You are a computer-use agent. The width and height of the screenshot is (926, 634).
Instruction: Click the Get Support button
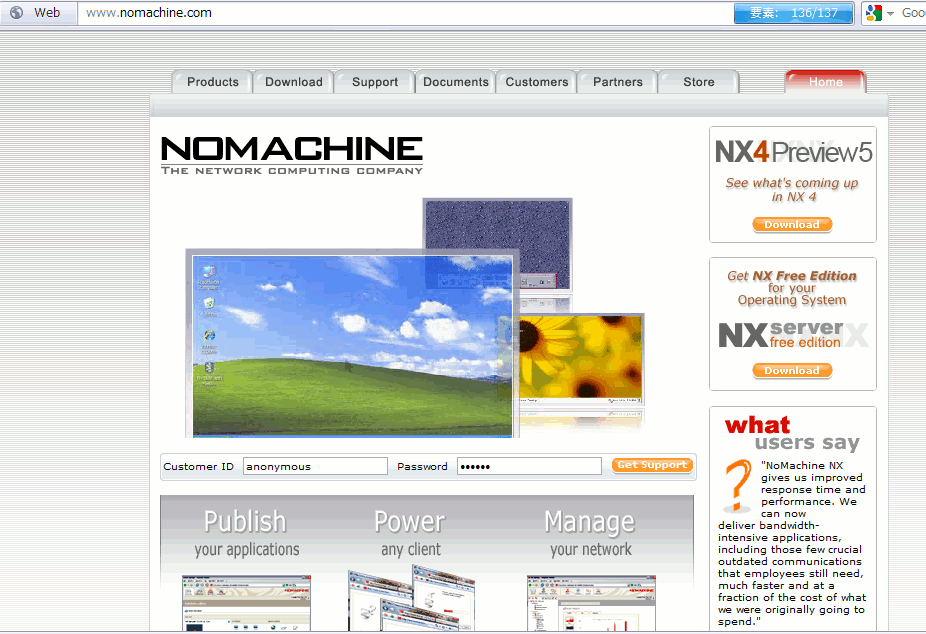(652, 465)
